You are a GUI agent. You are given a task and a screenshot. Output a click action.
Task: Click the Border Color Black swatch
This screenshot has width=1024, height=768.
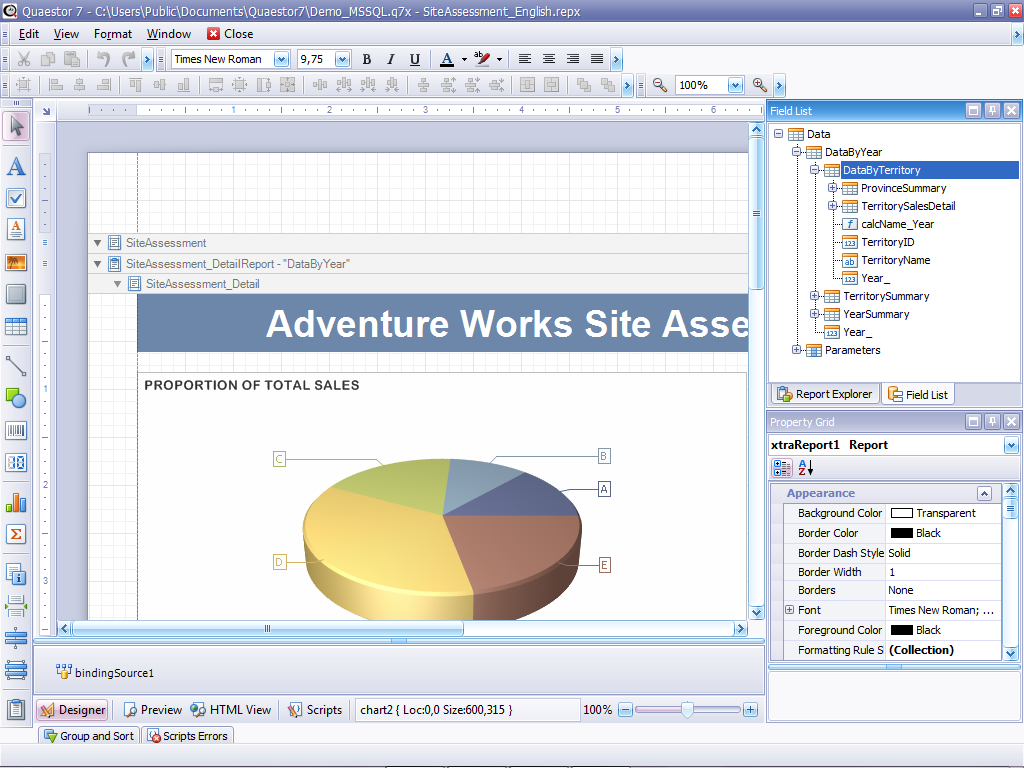[901, 533]
